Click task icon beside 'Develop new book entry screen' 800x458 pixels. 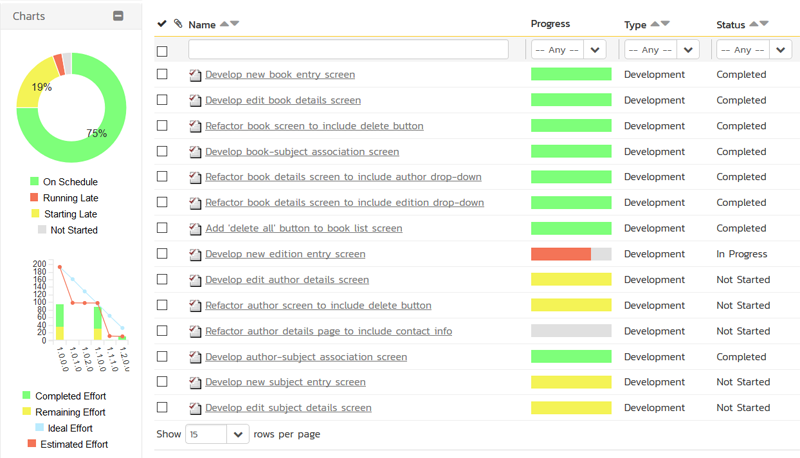pos(195,75)
